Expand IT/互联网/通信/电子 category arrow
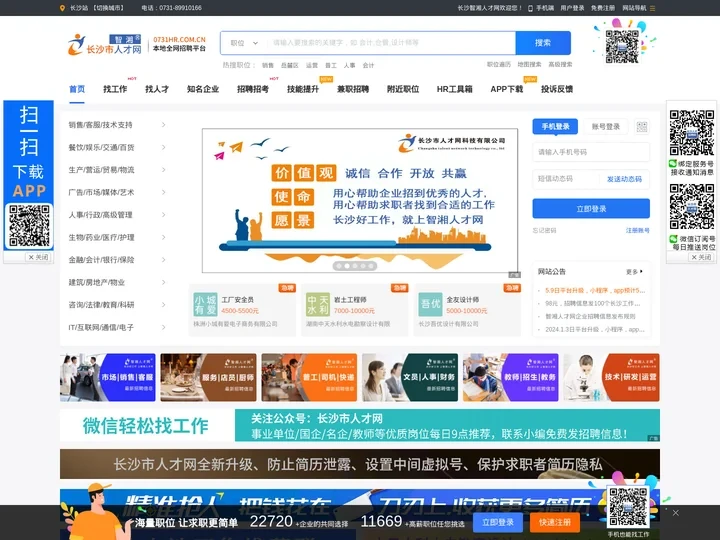 (x=163, y=327)
